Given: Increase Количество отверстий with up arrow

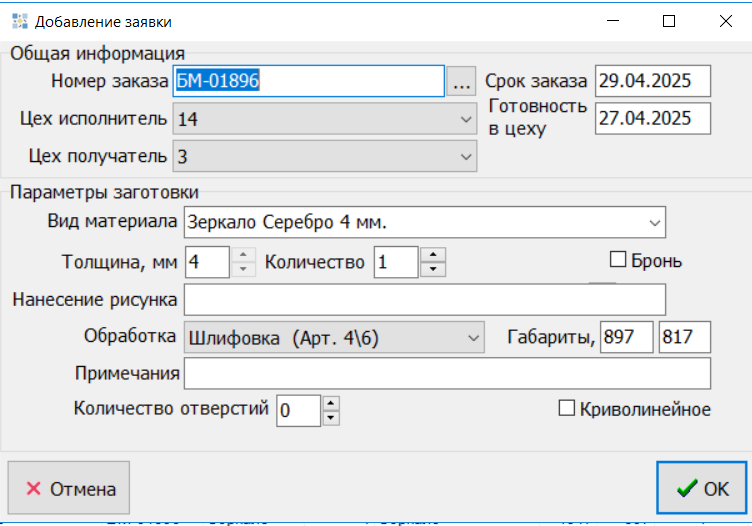Looking at the screenshot, I should (331, 403).
